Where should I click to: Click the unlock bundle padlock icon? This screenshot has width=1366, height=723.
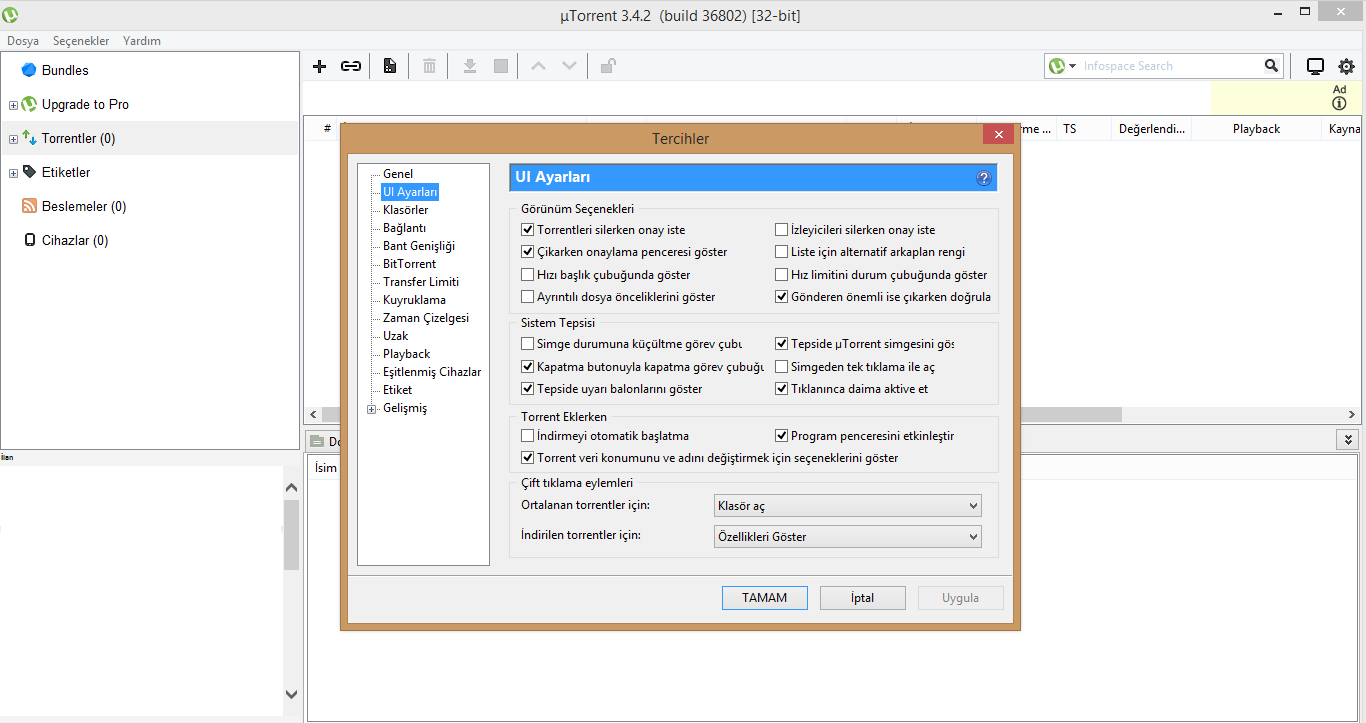coord(607,66)
